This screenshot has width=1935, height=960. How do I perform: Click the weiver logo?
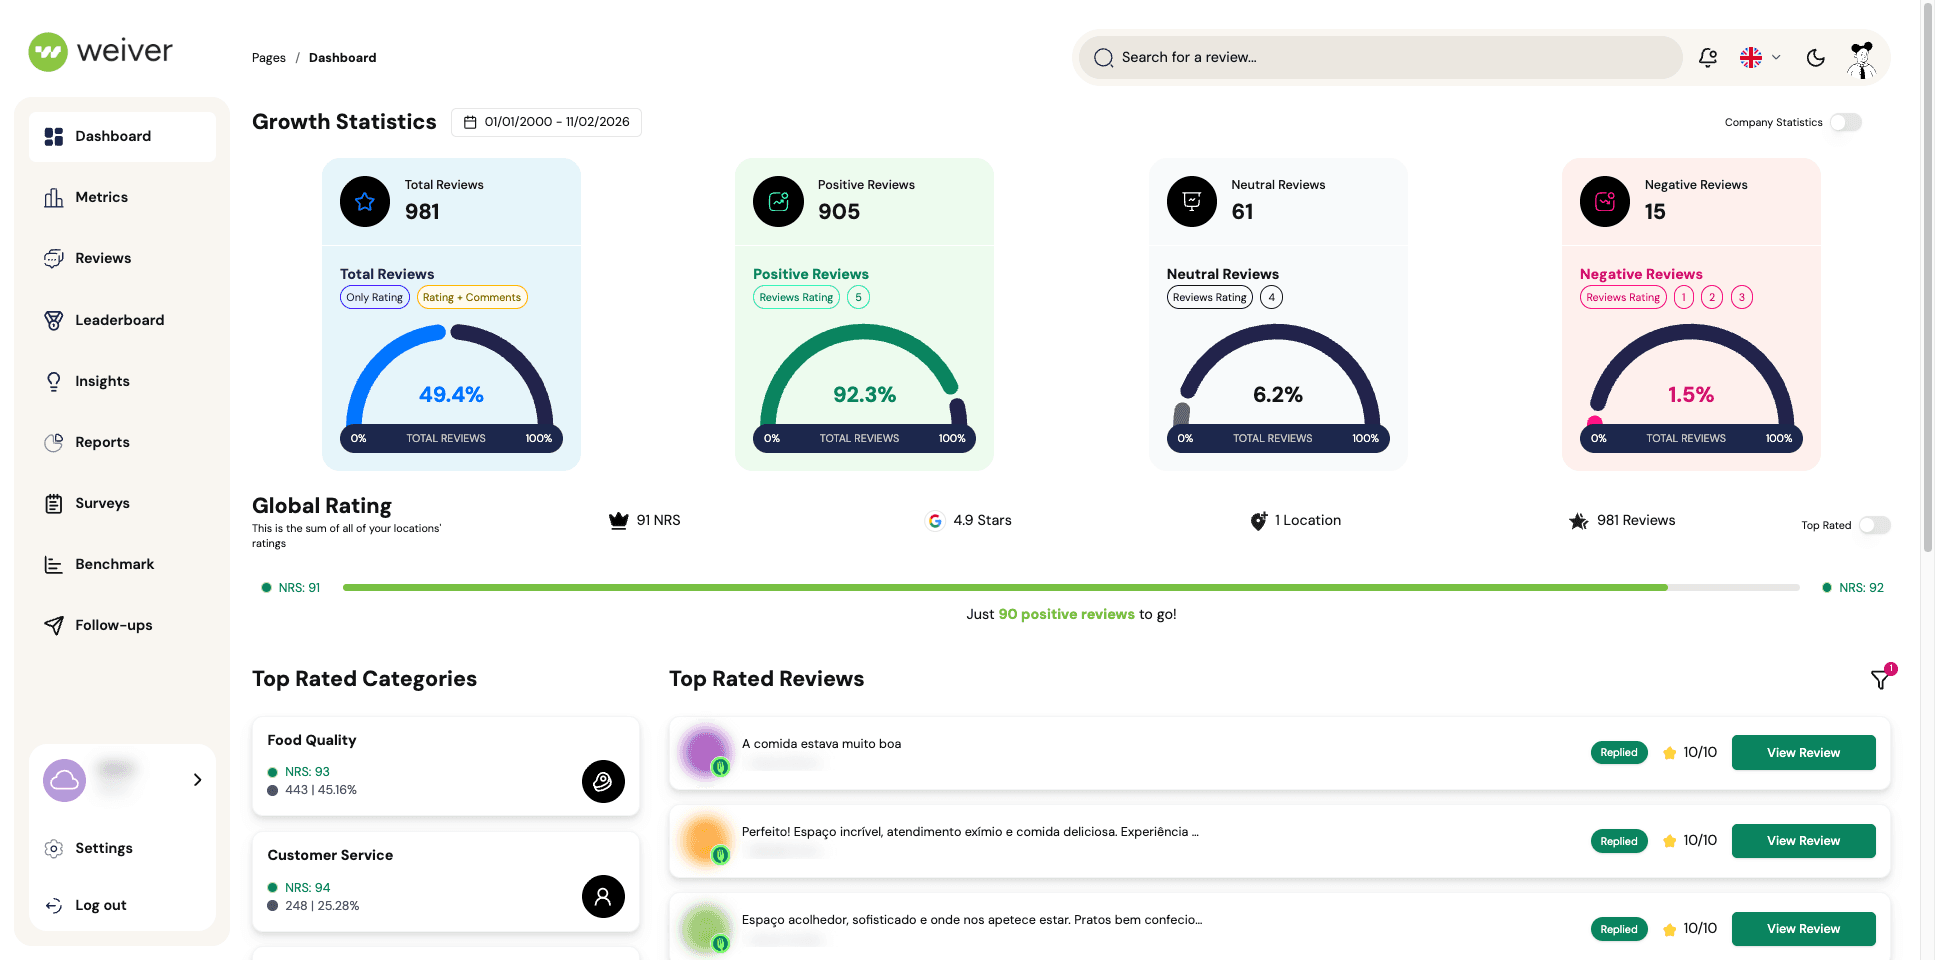coord(101,52)
